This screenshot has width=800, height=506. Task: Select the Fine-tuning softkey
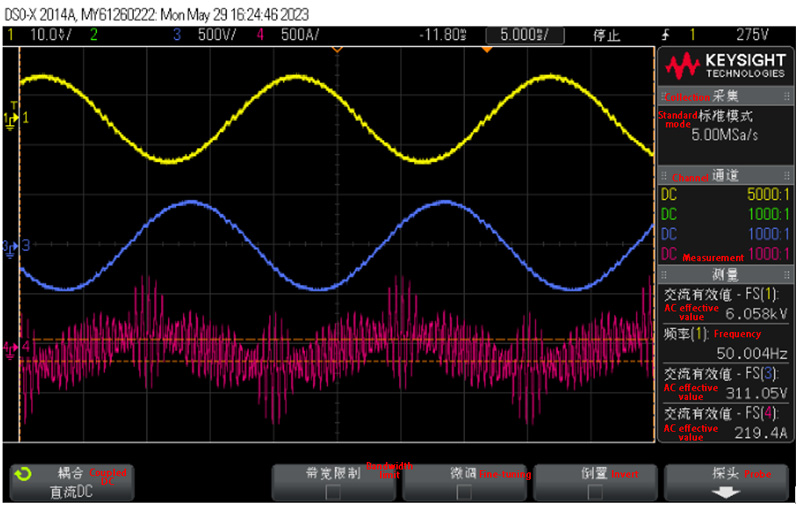pos(464,483)
